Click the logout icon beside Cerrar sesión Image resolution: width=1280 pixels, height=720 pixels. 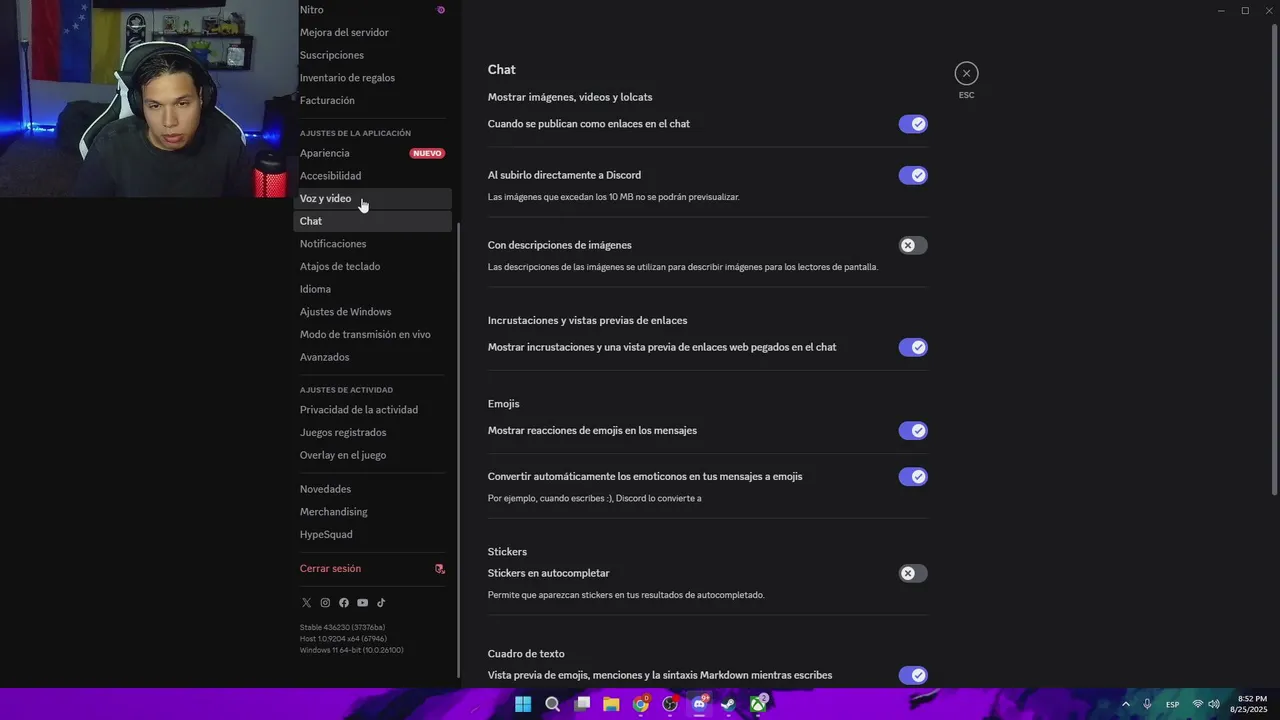(x=439, y=568)
